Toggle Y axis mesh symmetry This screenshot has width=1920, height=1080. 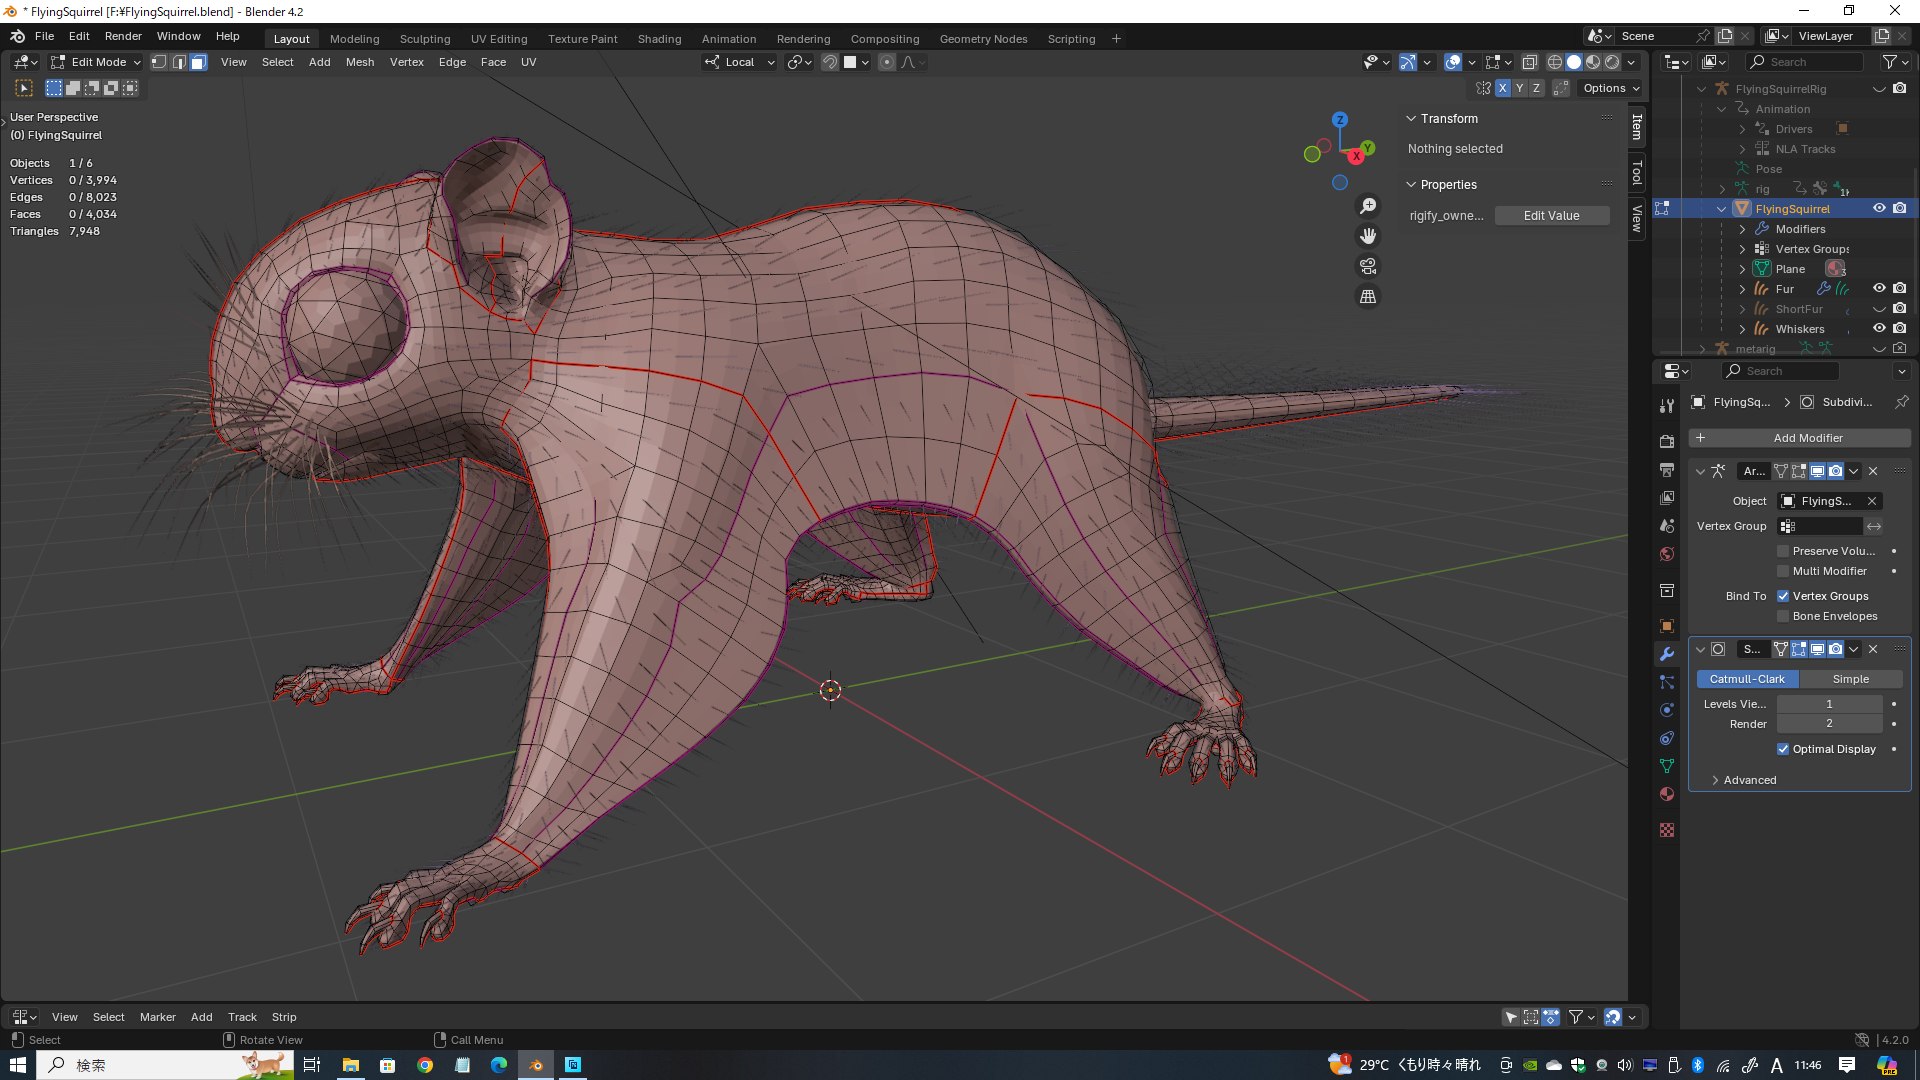[x=1519, y=88]
